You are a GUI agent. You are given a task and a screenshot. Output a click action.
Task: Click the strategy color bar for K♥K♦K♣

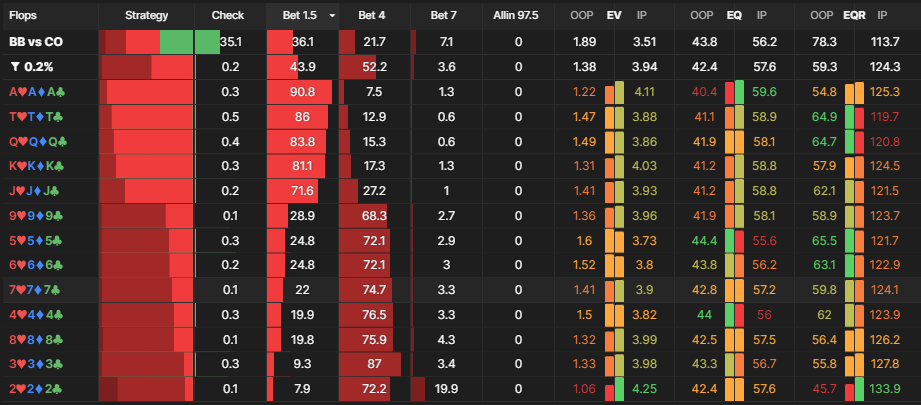(x=147, y=165)
